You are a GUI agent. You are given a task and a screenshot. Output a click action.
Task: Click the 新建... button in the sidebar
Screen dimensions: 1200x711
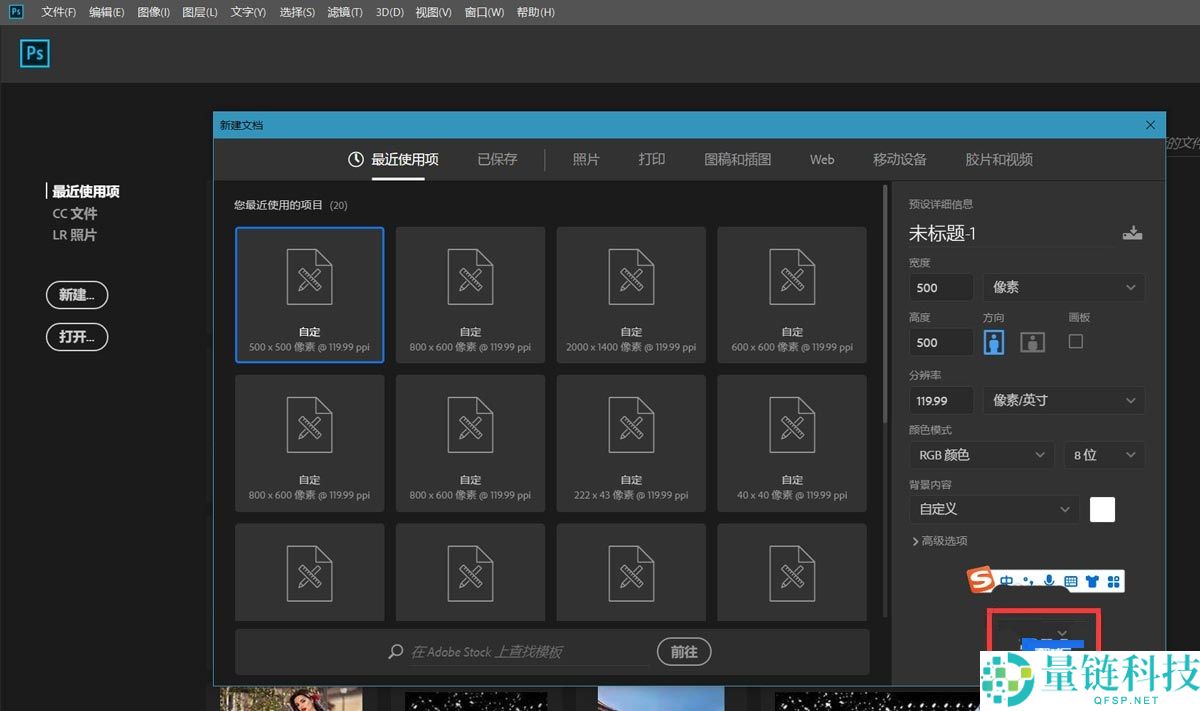point(76,294)
